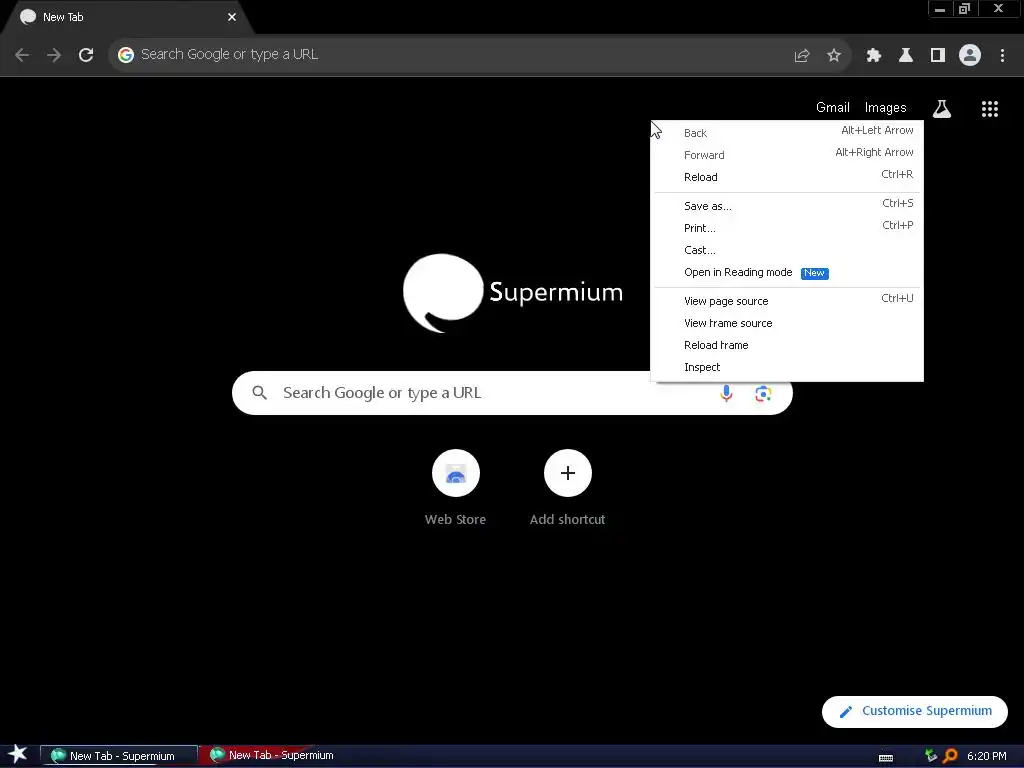The image size is (1024, 768).
Task: Choose Print... in the context menu
Action: (x=787, y=228)
